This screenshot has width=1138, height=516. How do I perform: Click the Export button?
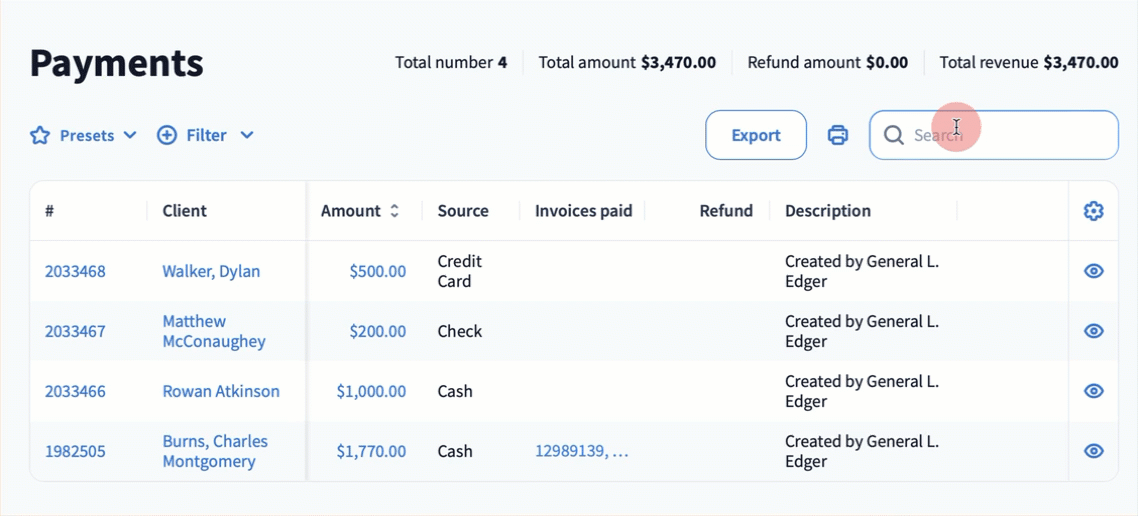coord(755,135)
